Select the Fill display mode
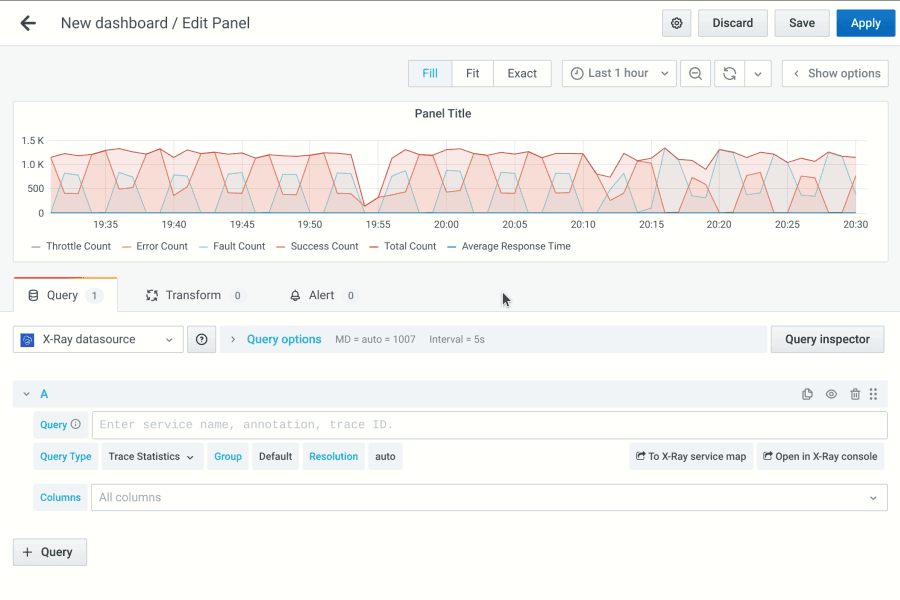This screenshot has width=900, height=600. coord(429,73)
